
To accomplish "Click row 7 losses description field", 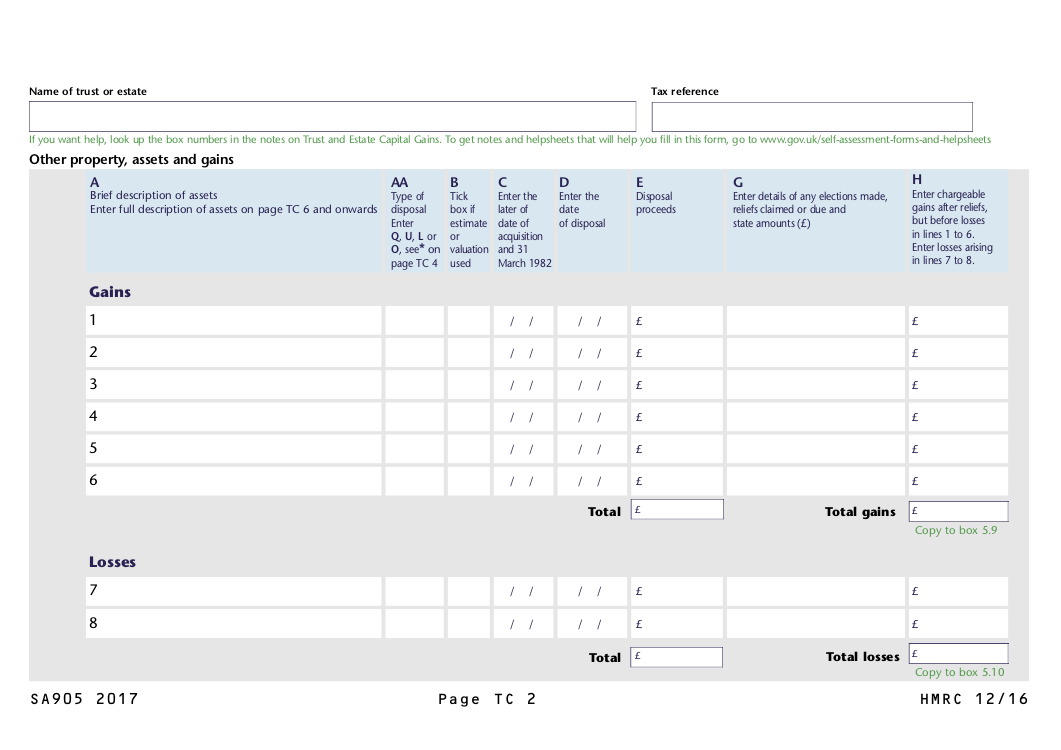I will (234, 591).
